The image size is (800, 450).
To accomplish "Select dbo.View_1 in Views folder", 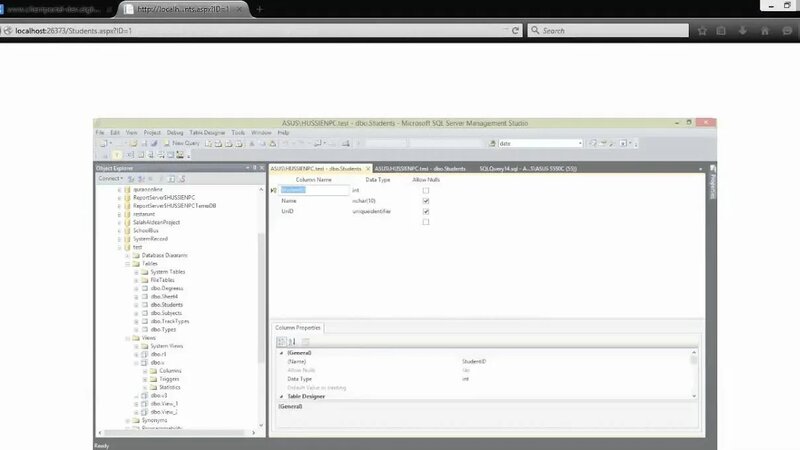I will point(164,404).
